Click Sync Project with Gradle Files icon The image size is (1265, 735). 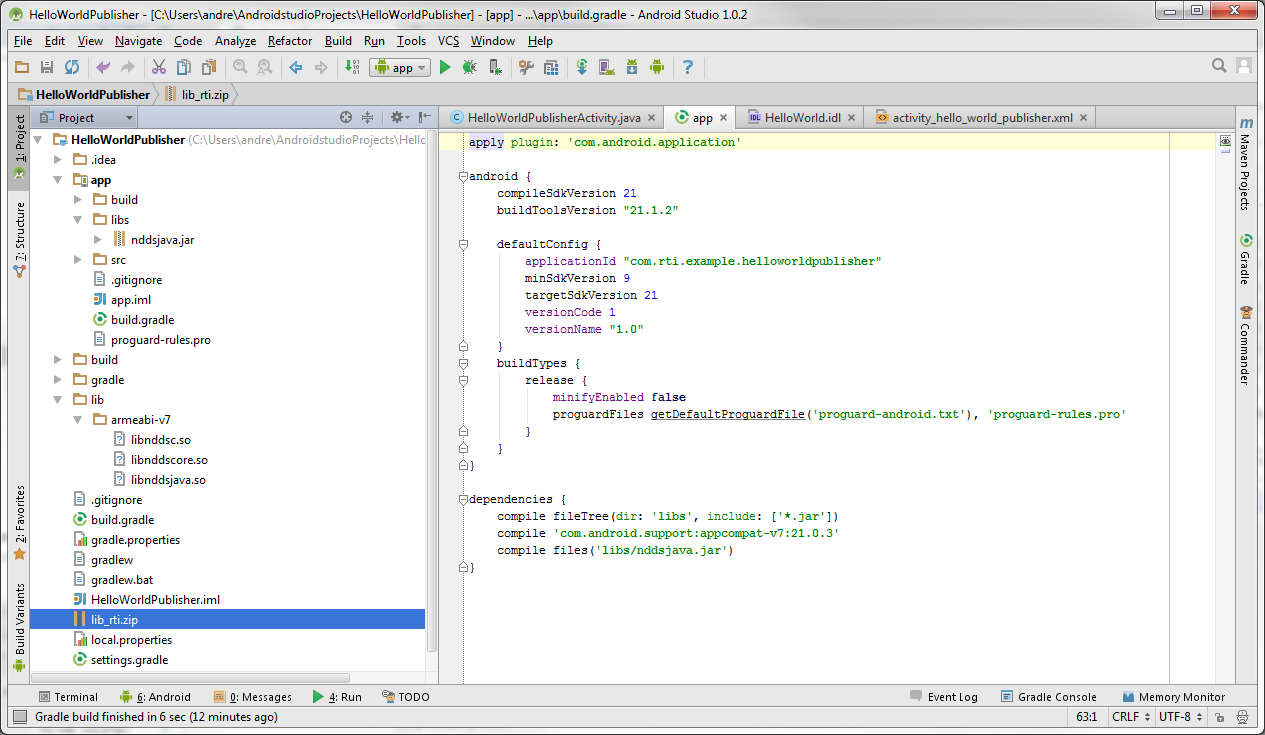click(582, 67)
